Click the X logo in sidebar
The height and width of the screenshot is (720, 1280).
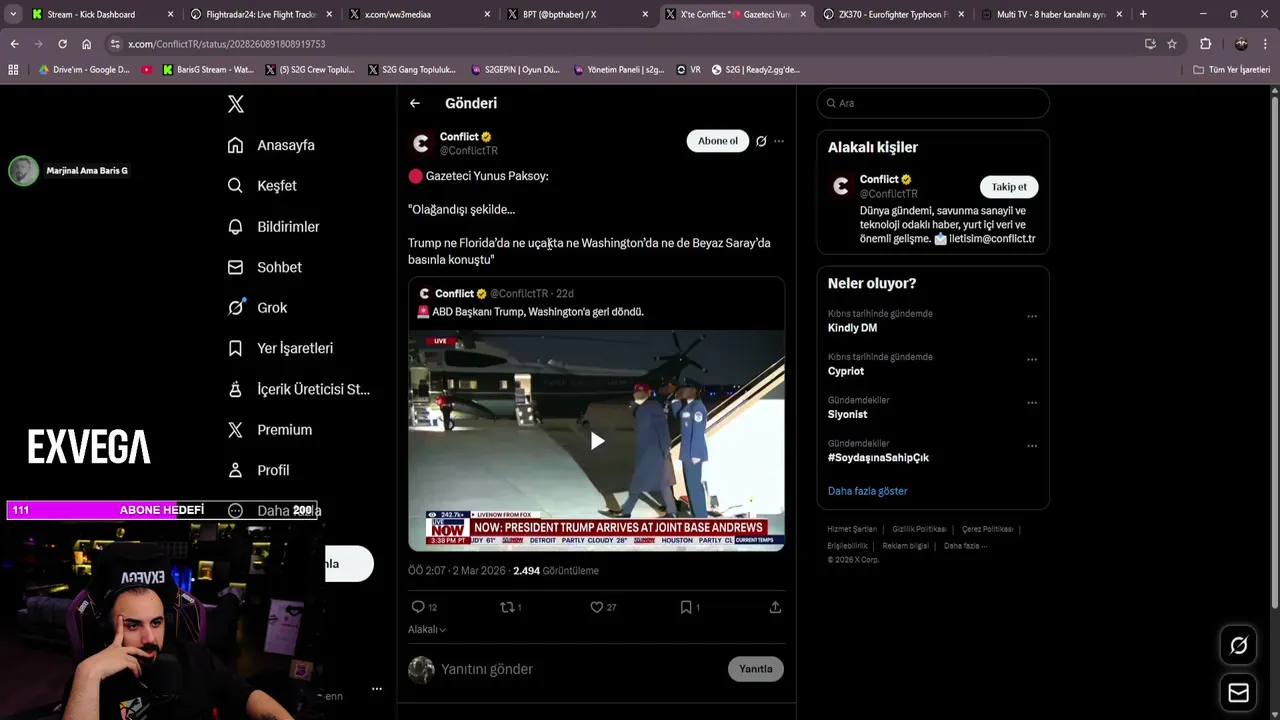click(235, 103)
